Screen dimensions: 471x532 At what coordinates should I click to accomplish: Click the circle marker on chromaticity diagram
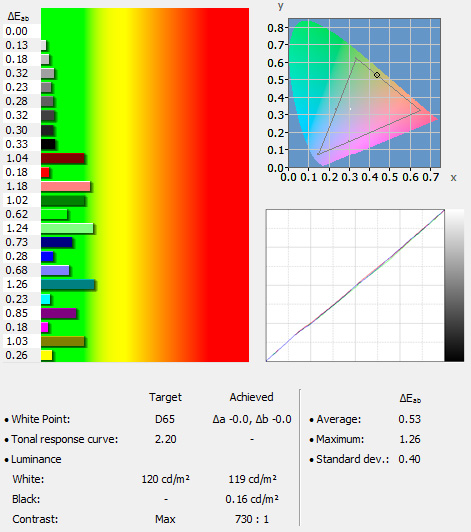coord(377,75)
